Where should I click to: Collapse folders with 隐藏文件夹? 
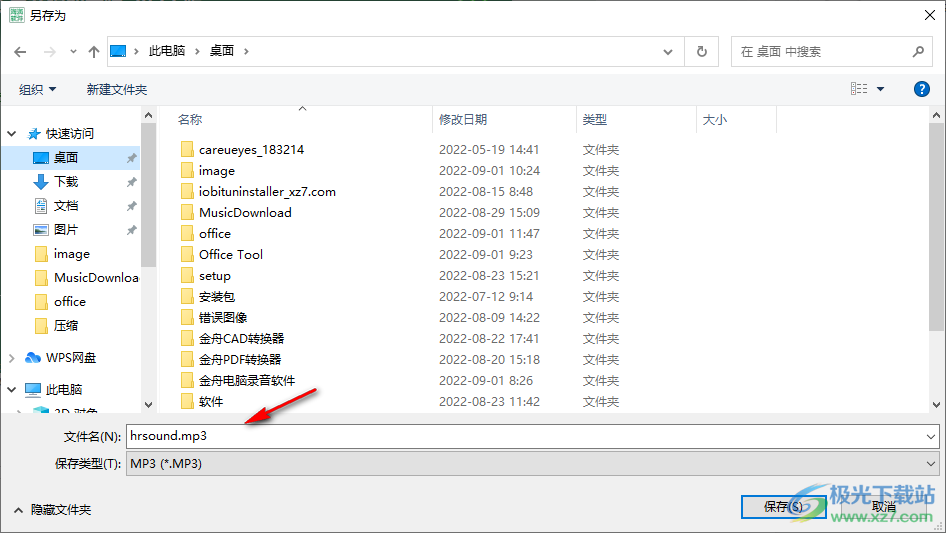52,510
